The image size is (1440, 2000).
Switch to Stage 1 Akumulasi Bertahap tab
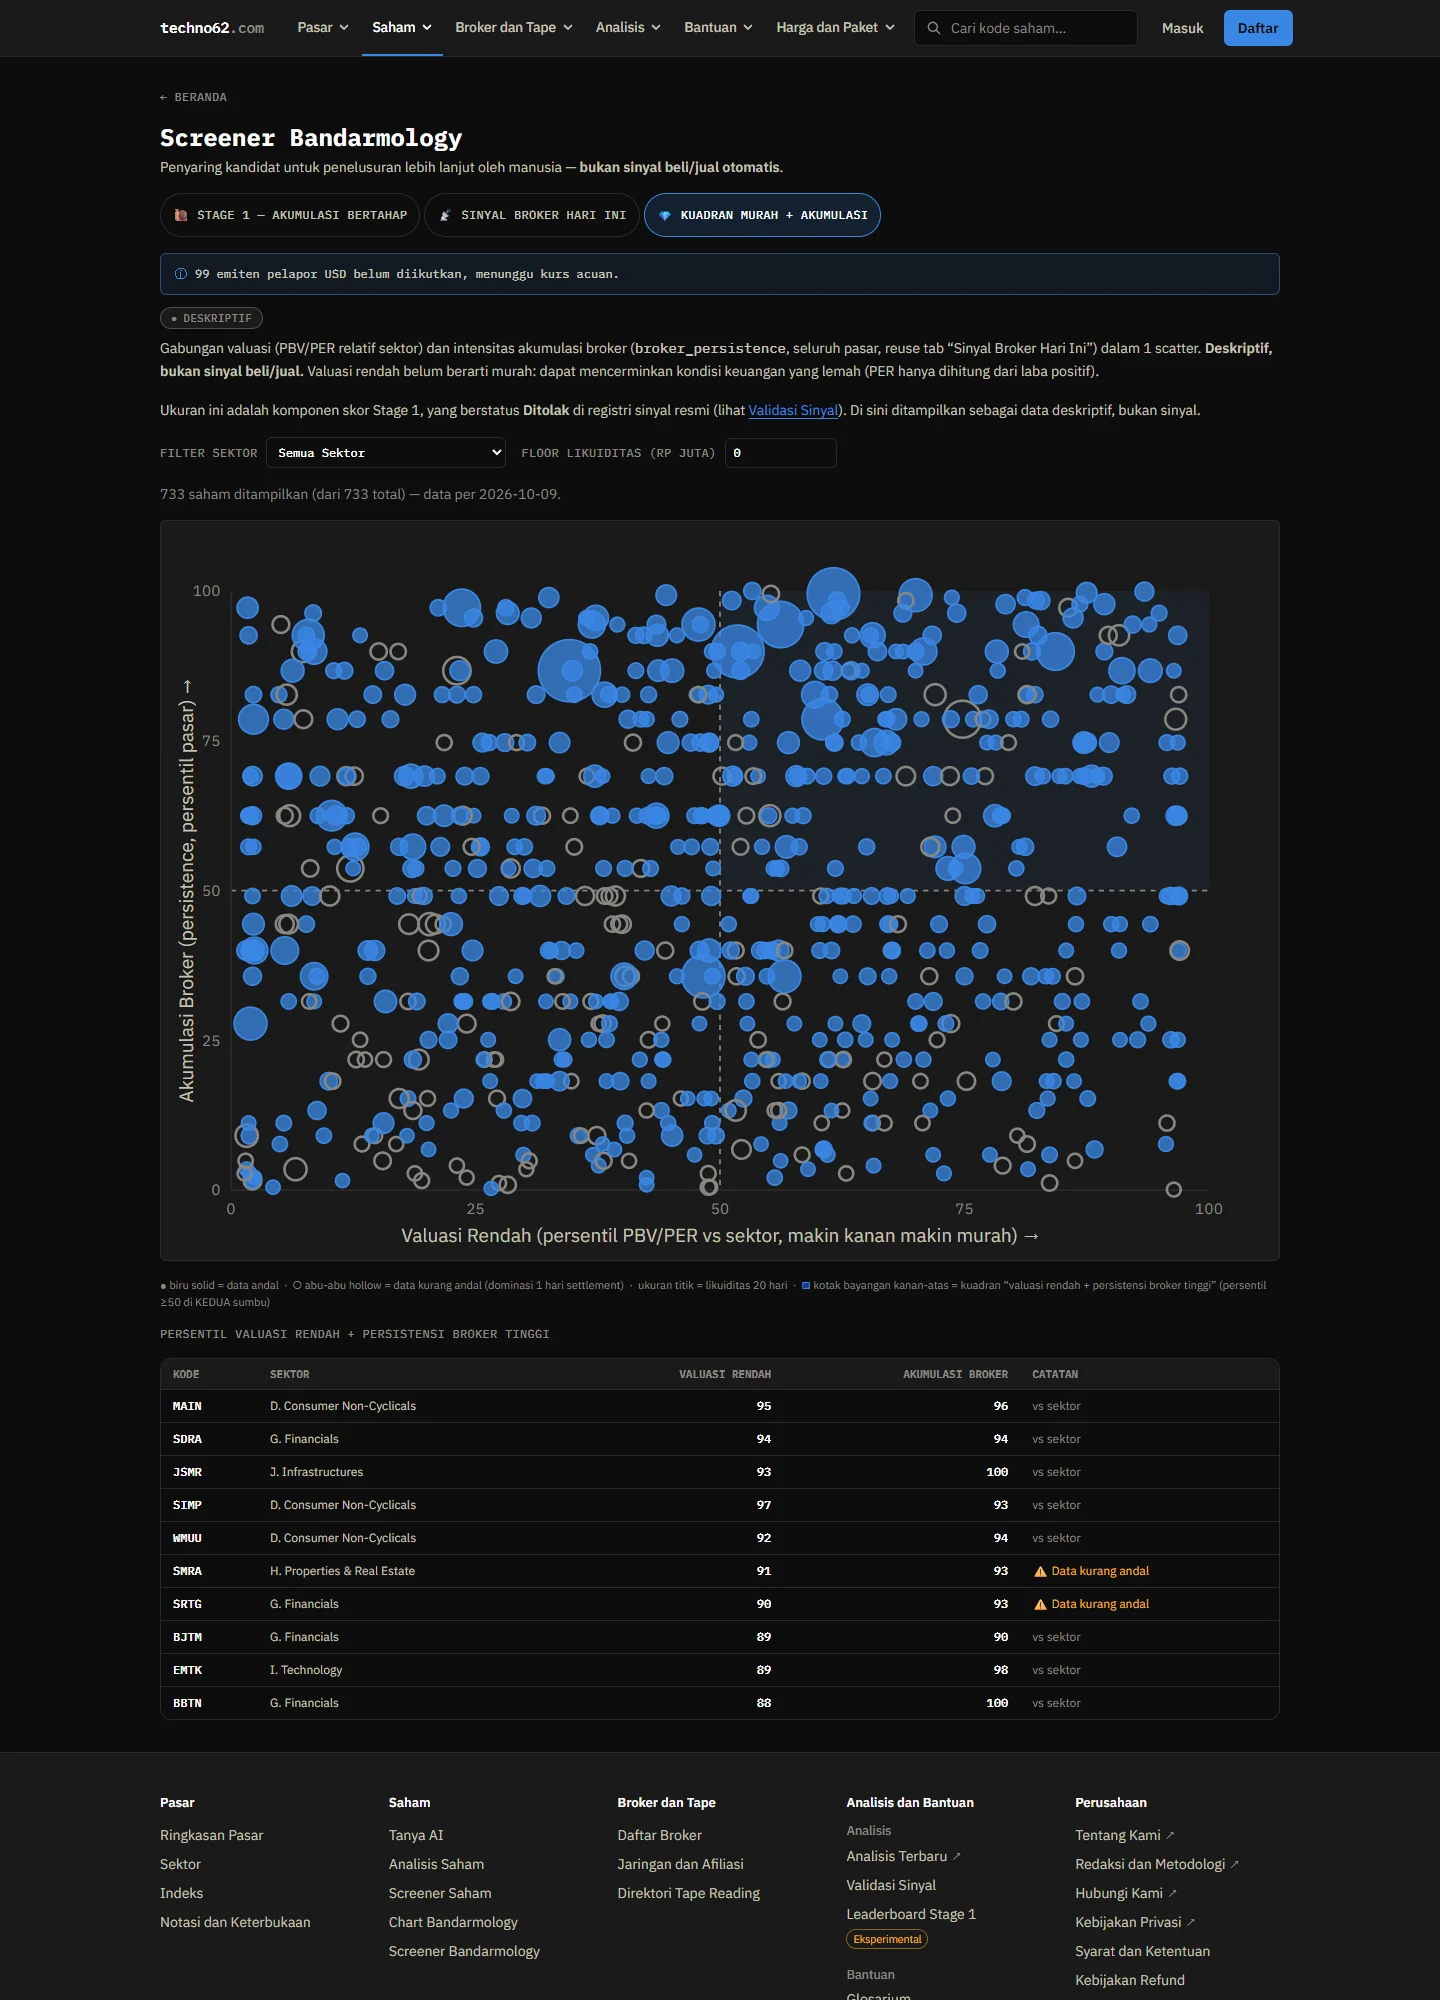click(290, 215)
